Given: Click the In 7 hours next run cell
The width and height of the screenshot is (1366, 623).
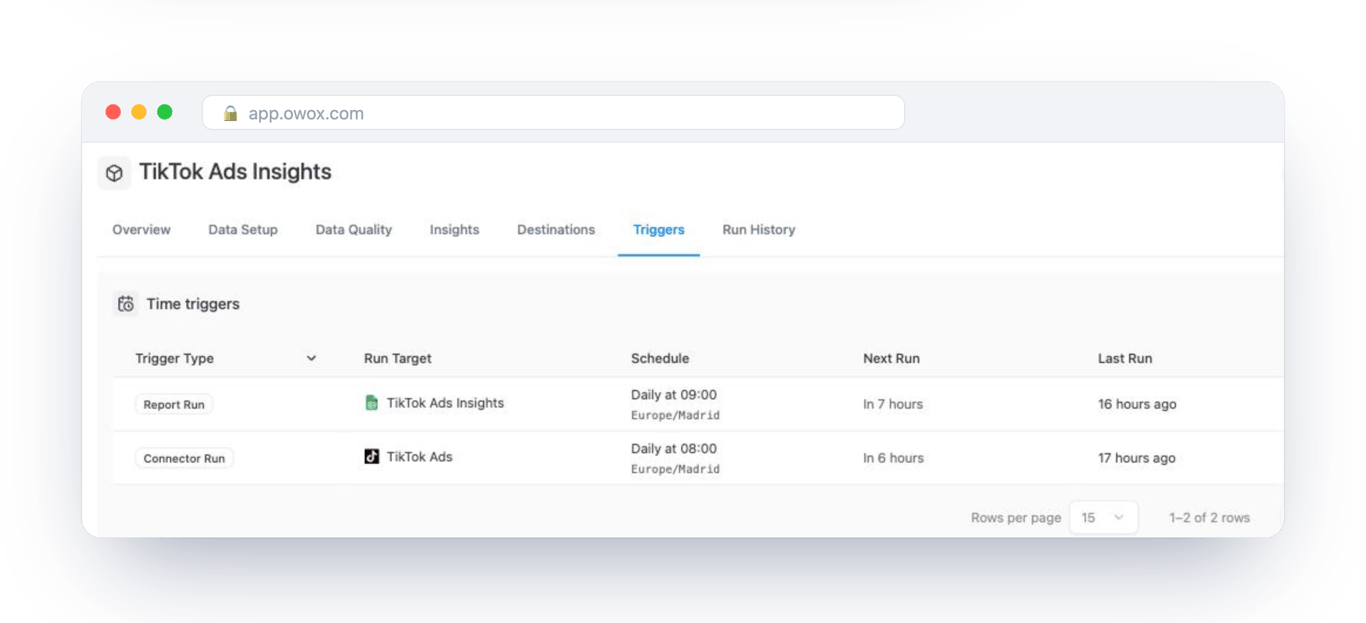Looking at the screenshot, I should (x=893, y=405).
